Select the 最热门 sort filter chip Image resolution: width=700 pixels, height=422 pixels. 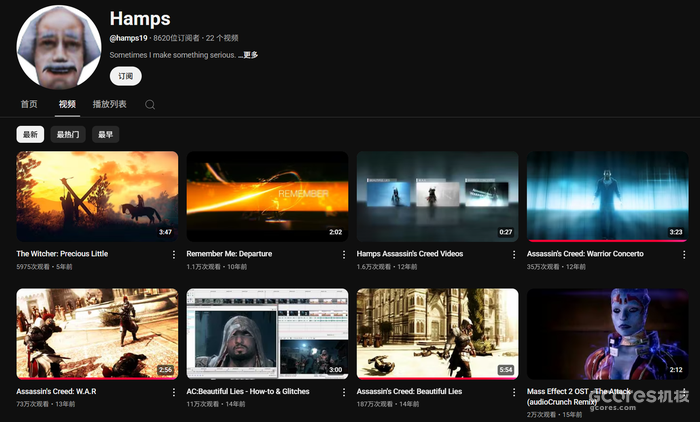coord(68,134)
